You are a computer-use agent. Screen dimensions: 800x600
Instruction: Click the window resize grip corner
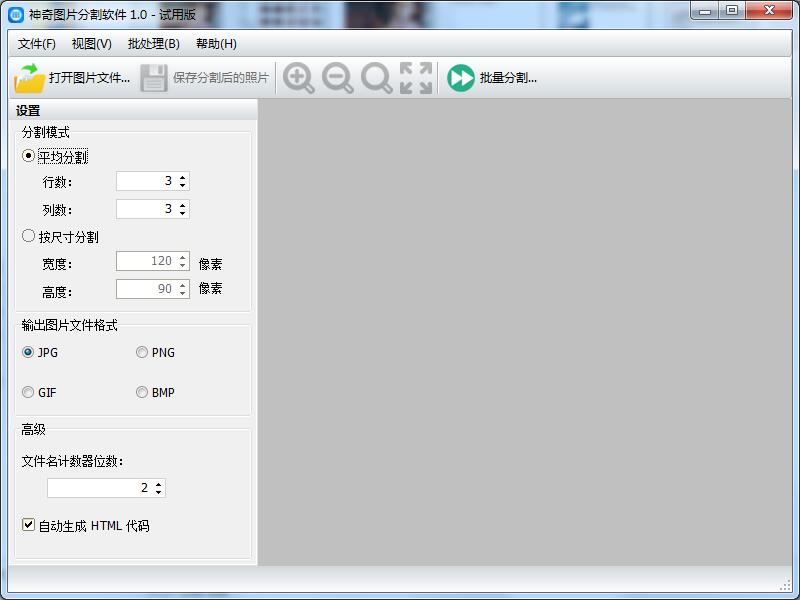click(x=785, y=585)
